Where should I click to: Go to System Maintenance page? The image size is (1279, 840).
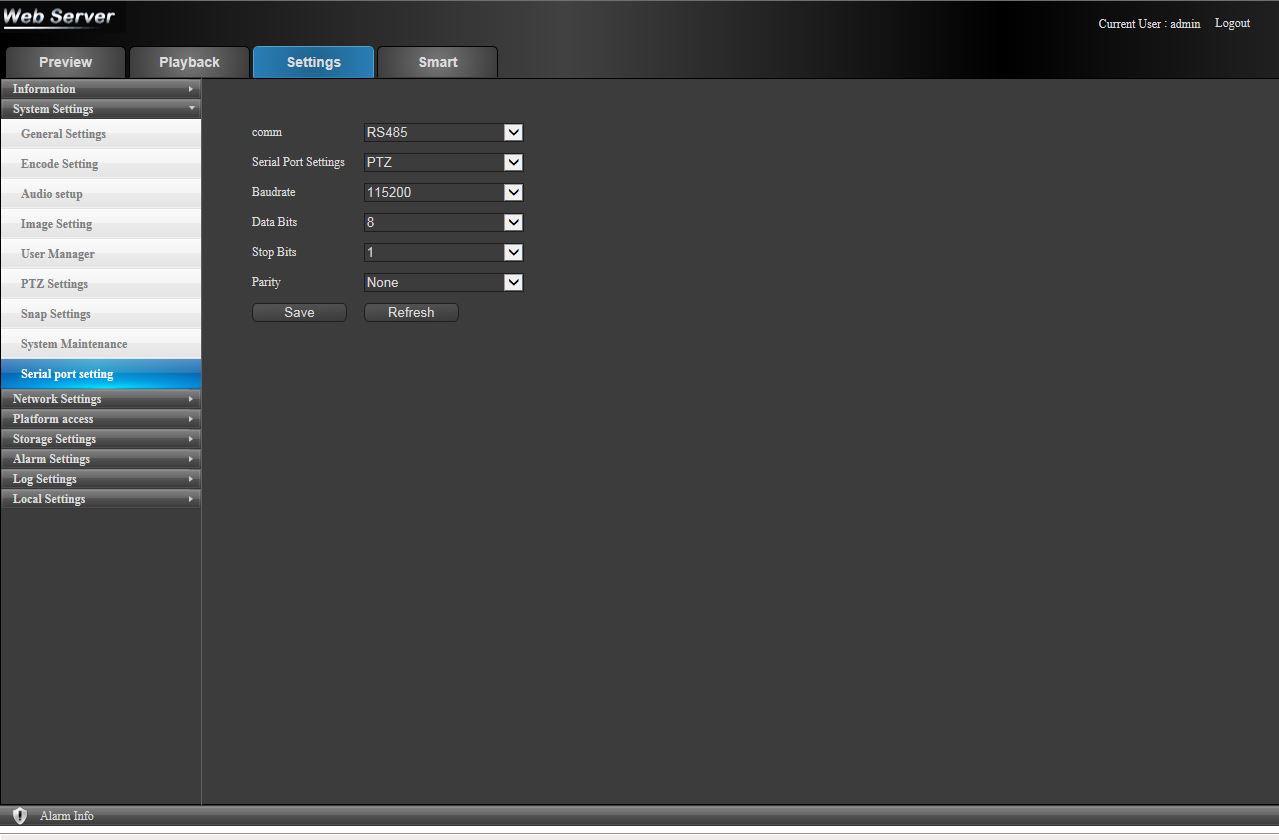(x=74, y=344)
